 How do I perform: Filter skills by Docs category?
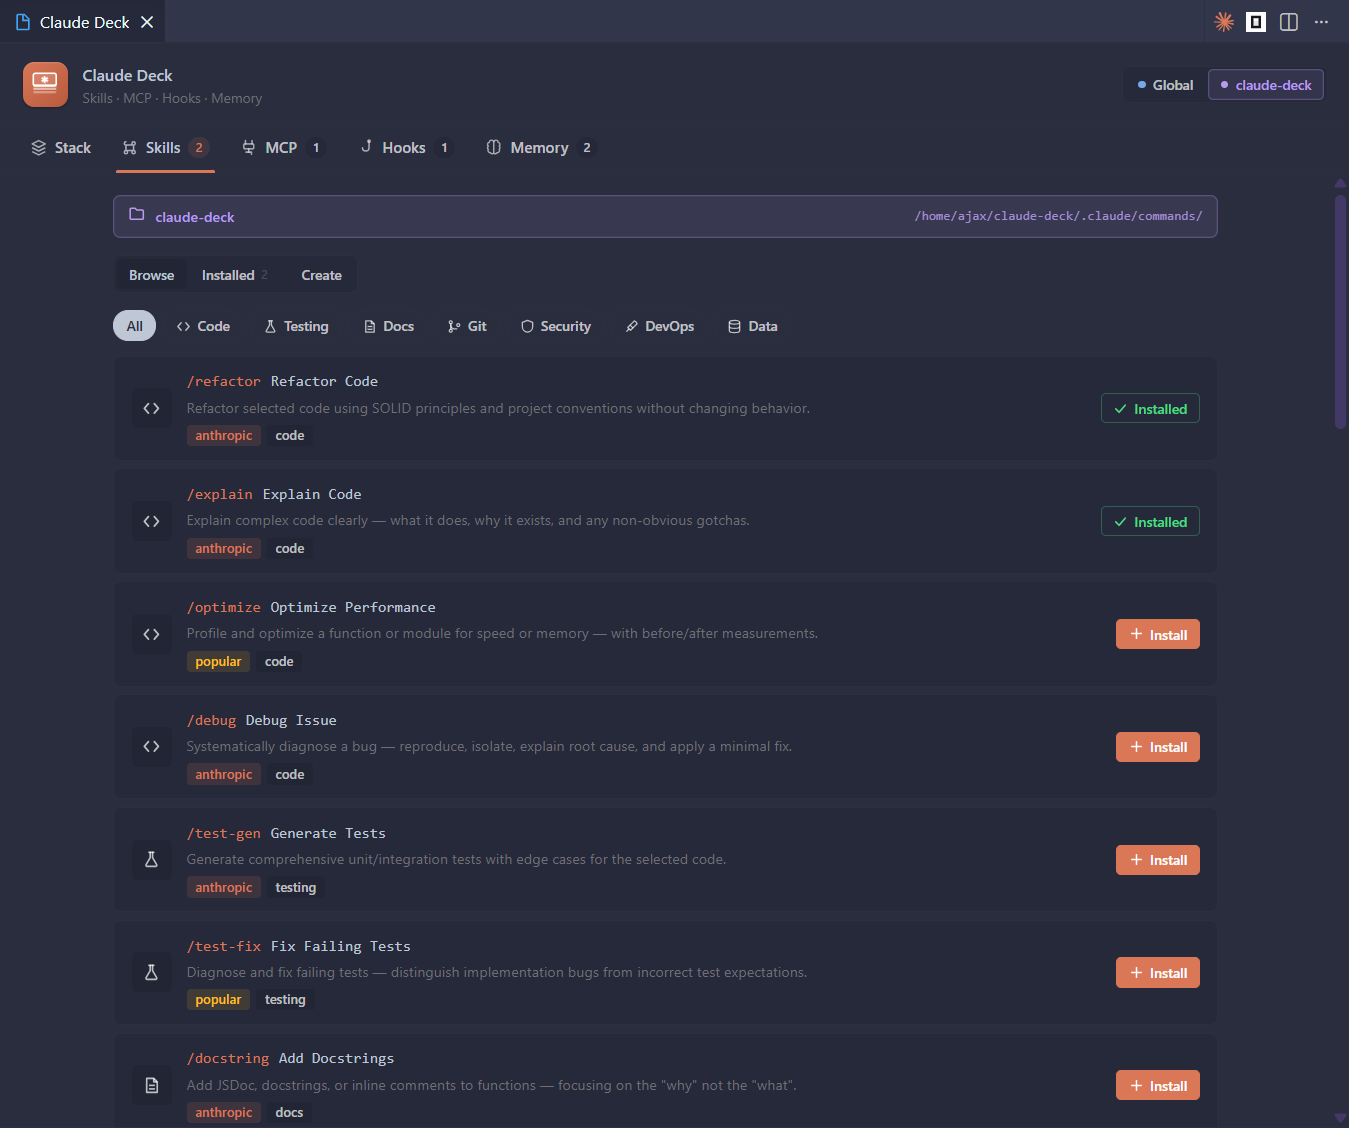(389, 326)
